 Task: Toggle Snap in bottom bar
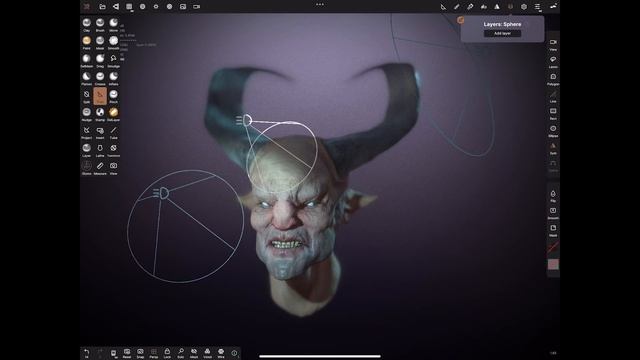[140, 353]
